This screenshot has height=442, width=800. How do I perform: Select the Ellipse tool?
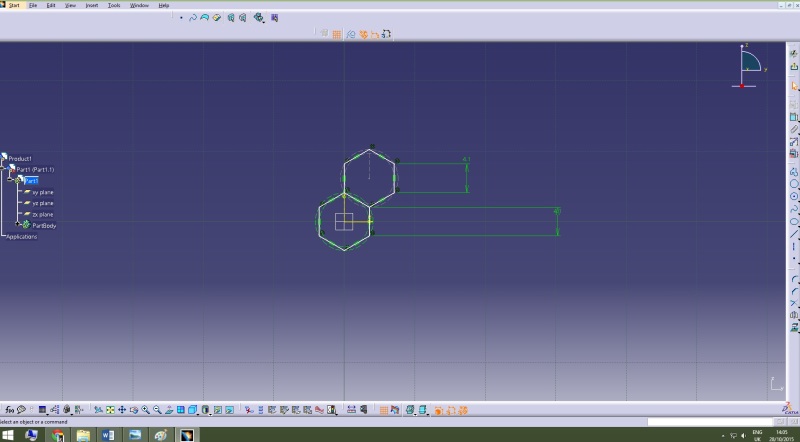794,222
